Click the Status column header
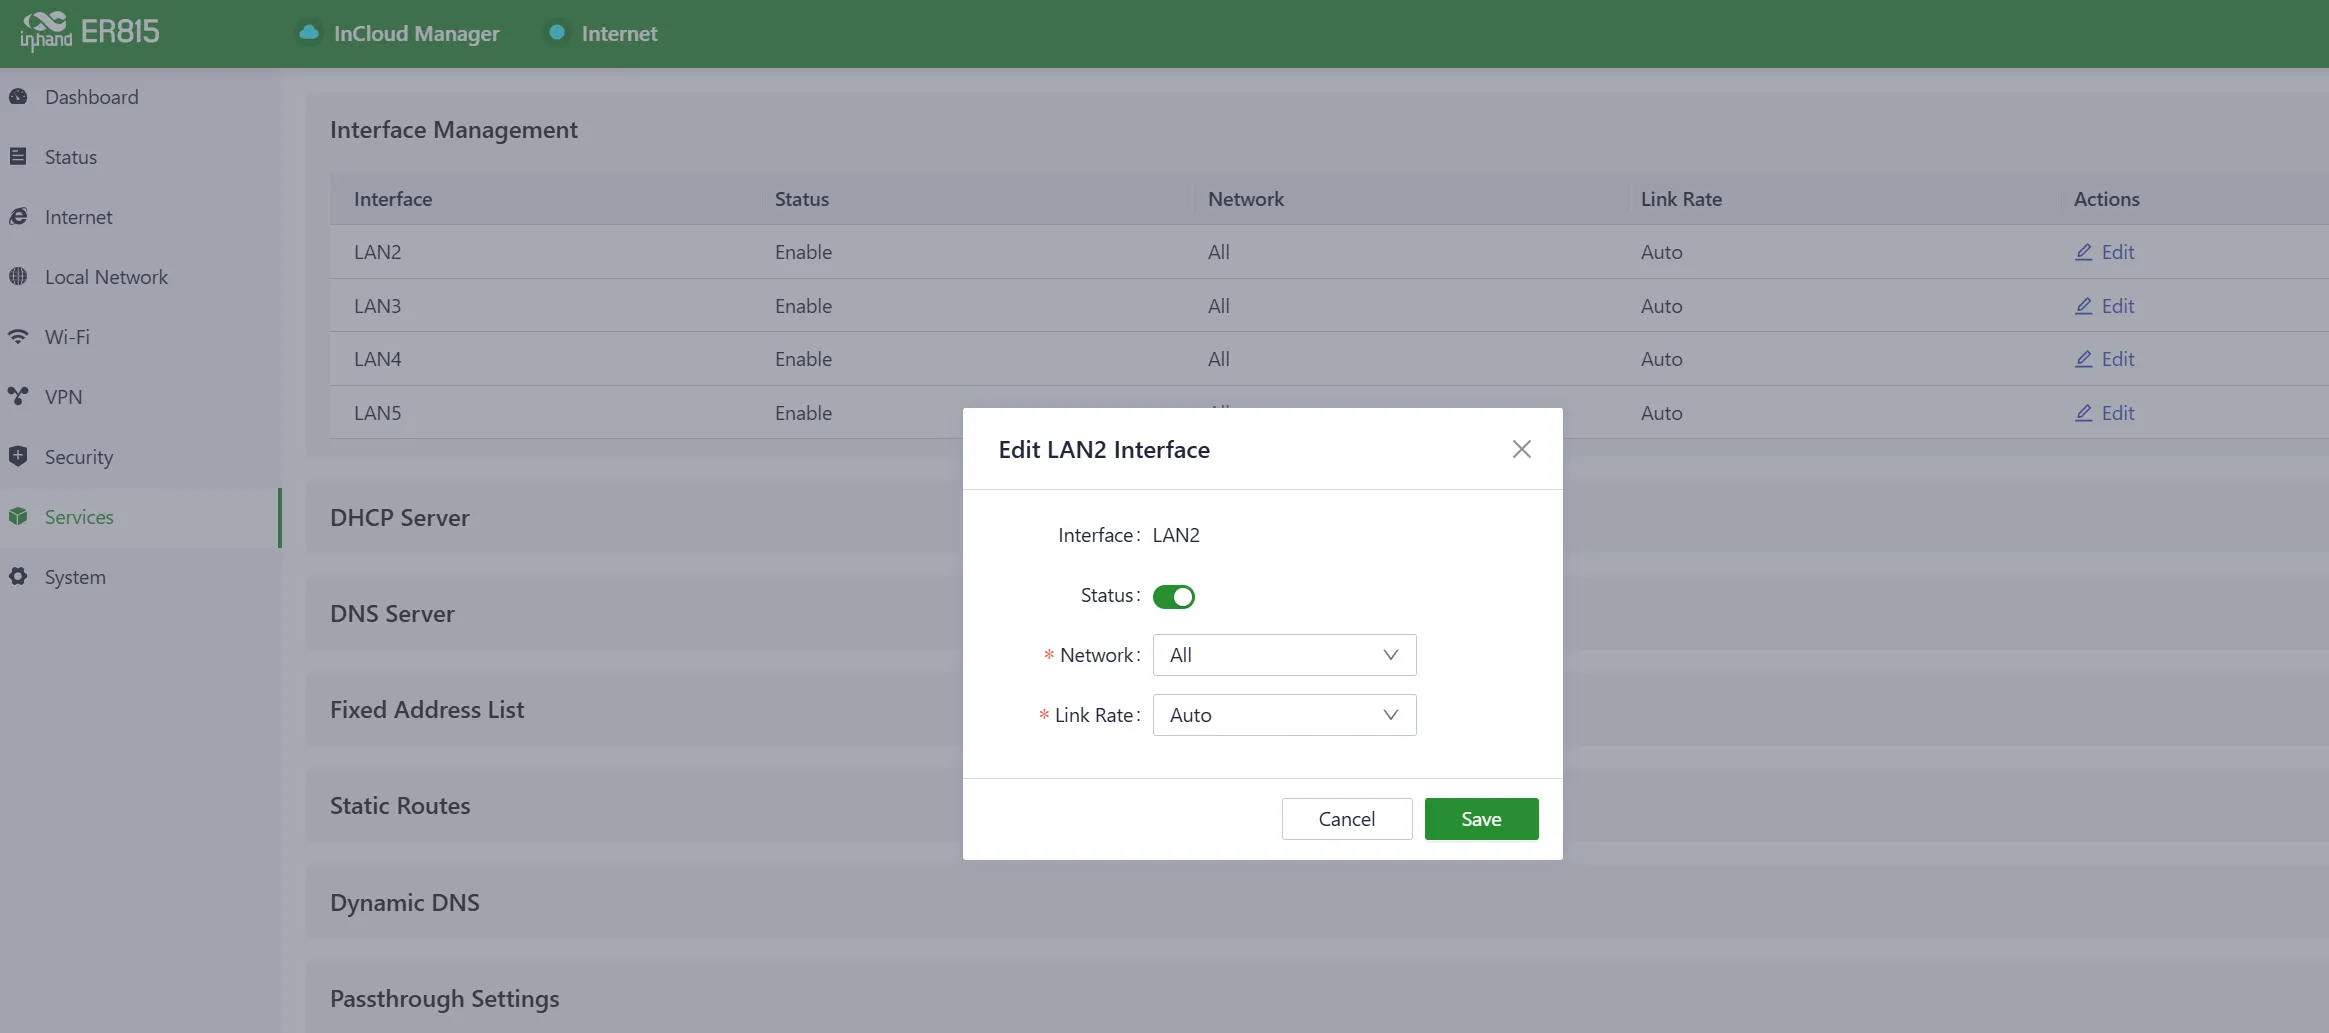 802,199
